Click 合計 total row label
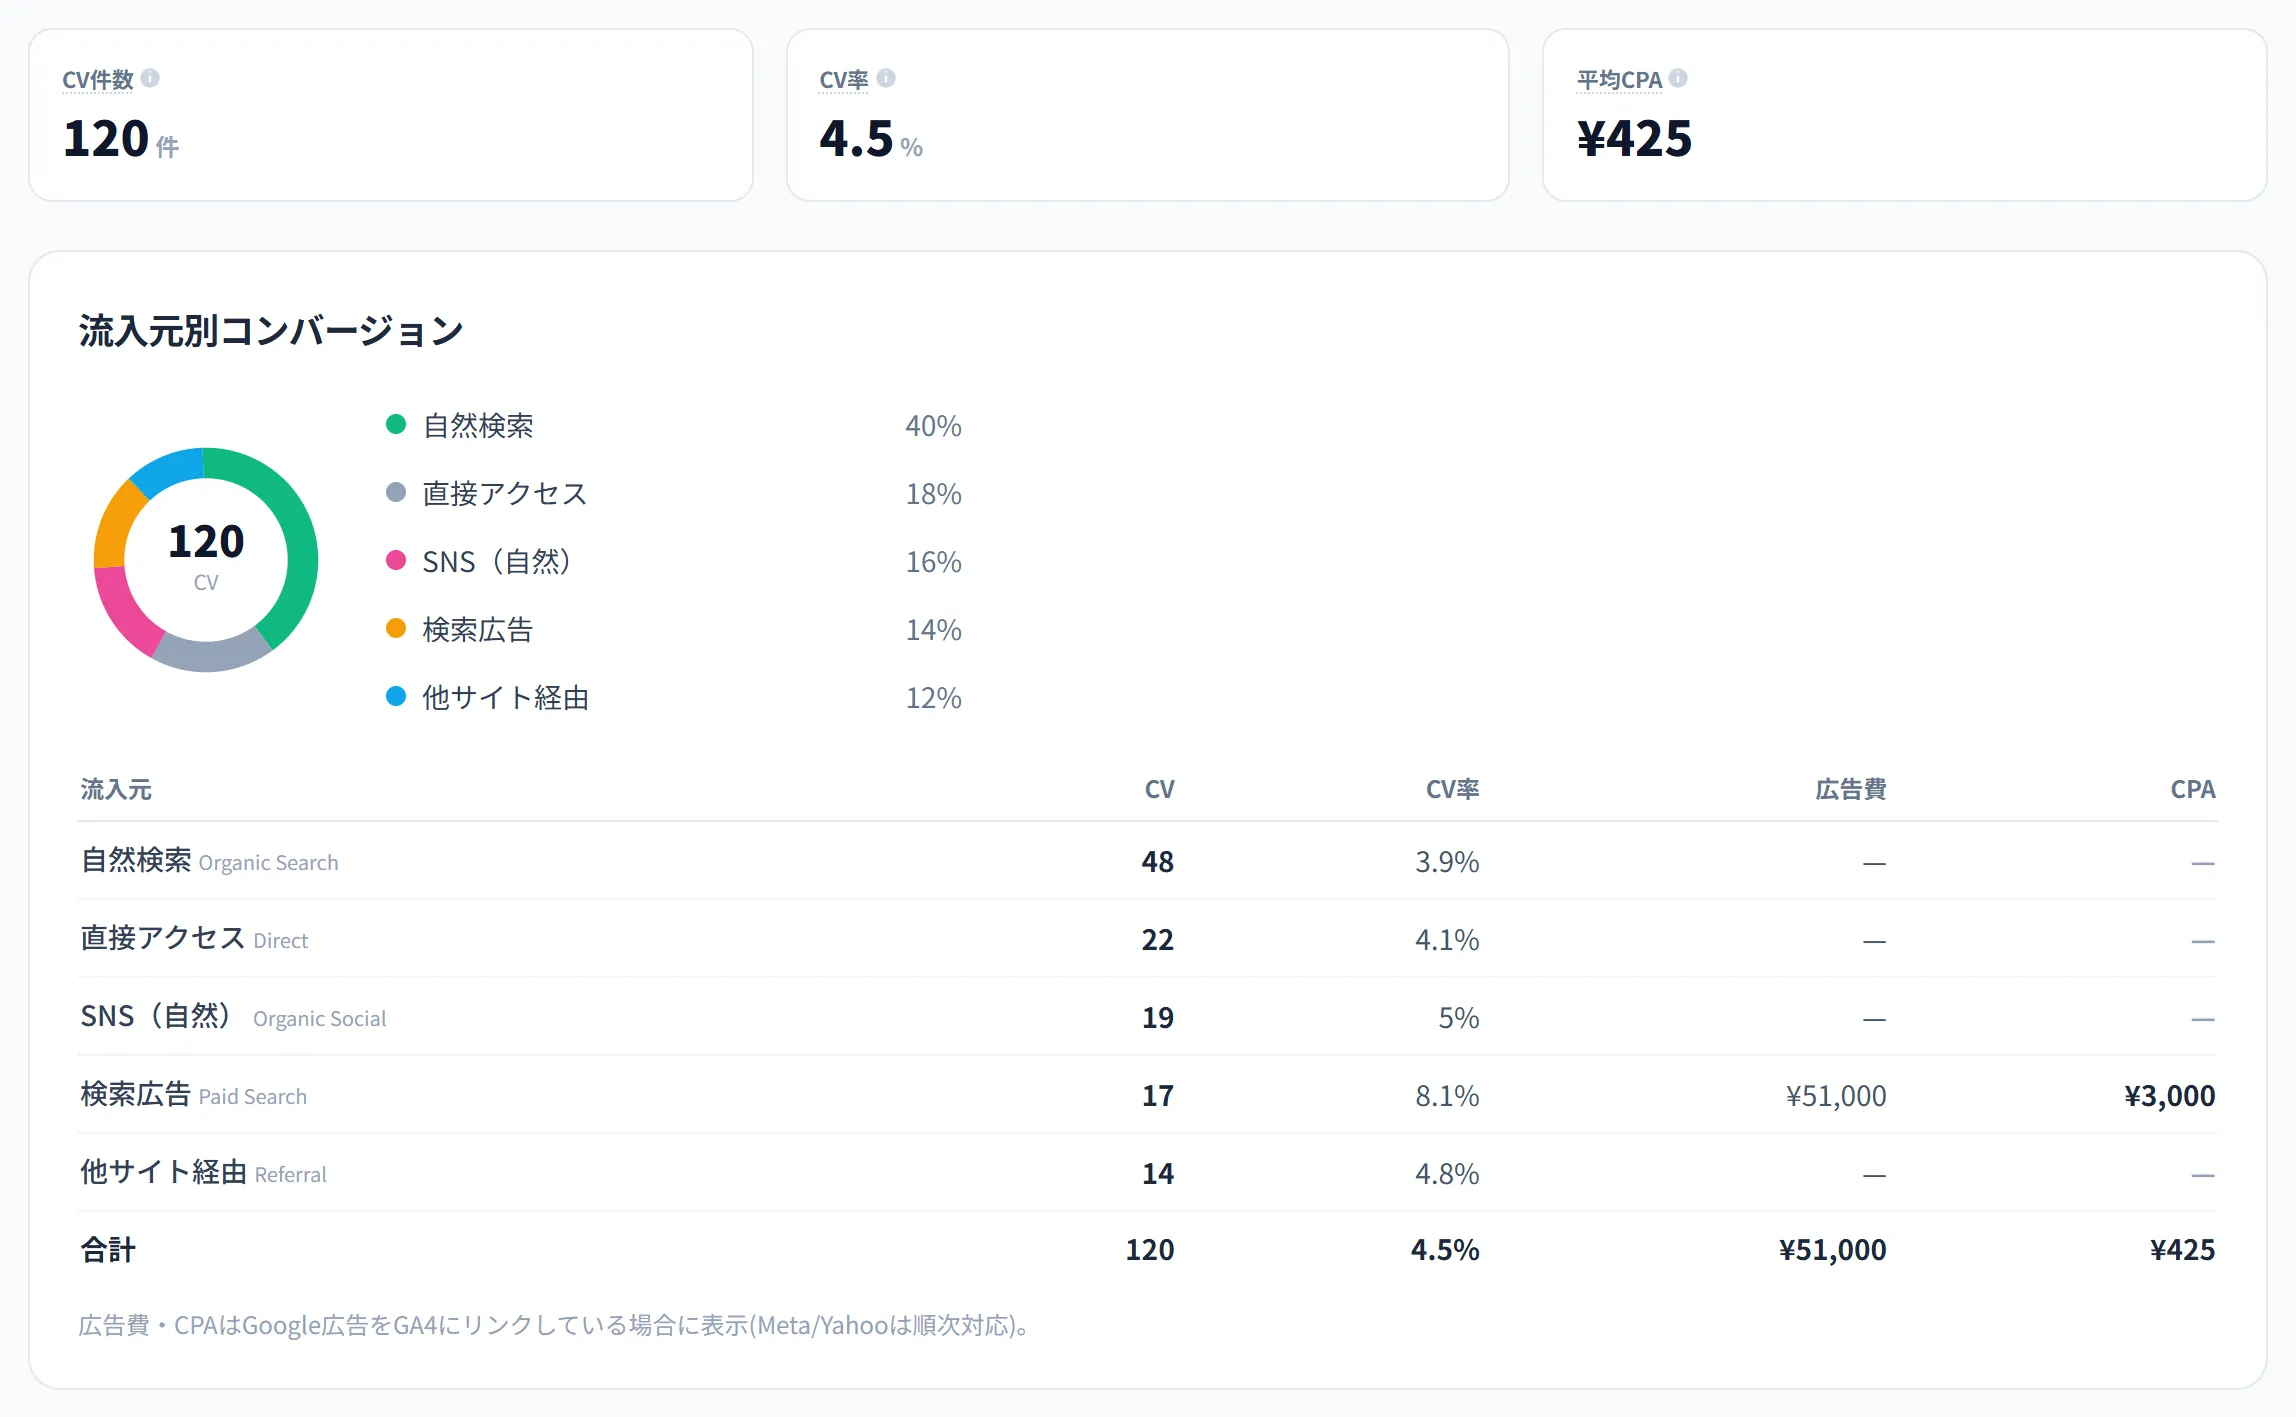 point(108,1250)
